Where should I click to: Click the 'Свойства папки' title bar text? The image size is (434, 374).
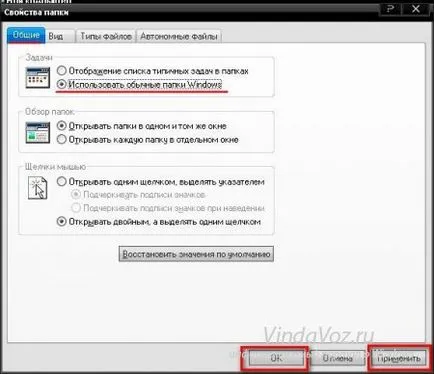point(36,13)
